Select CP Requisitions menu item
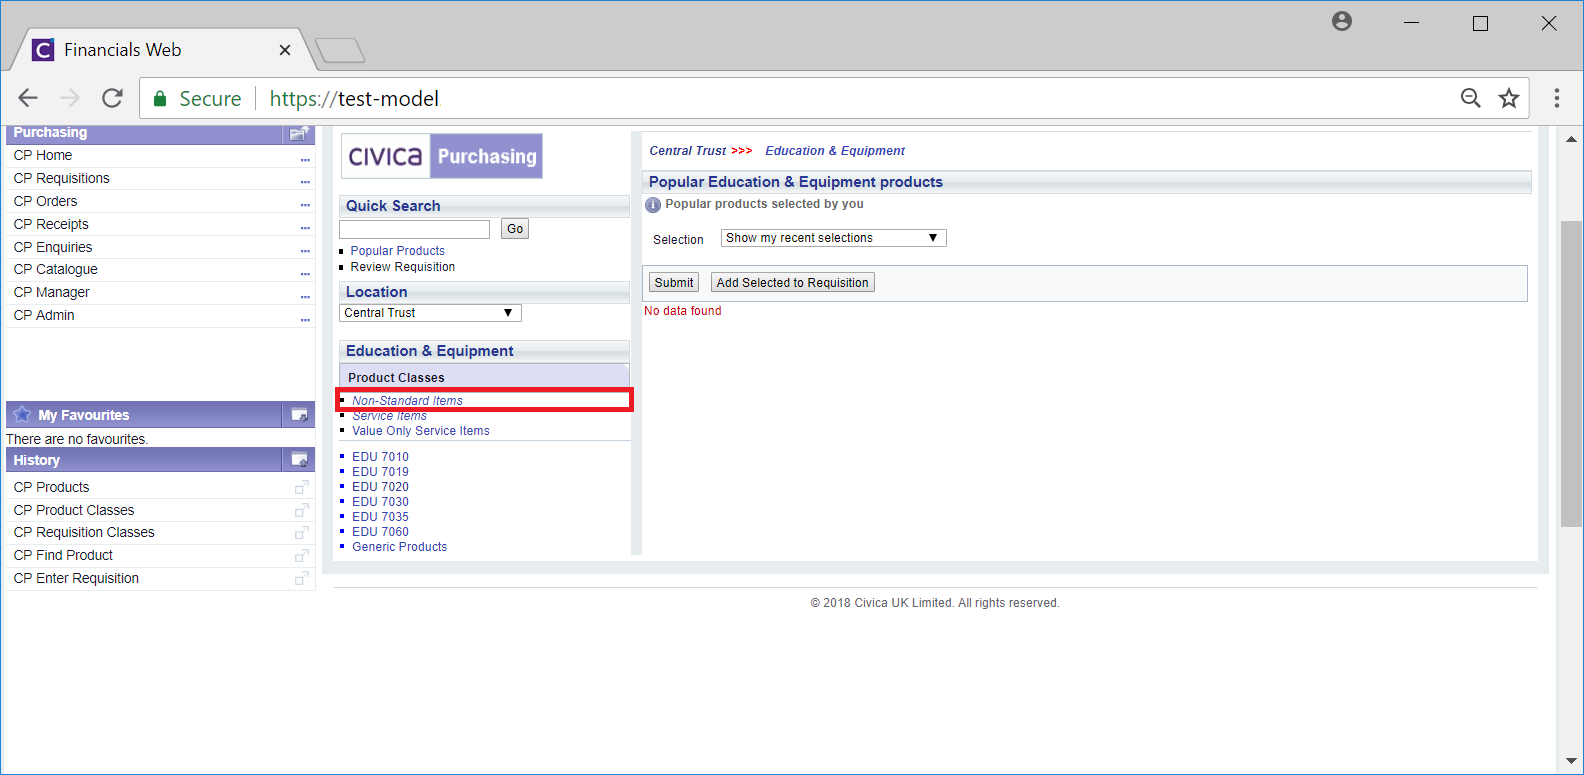The height and width of the screenshot is (775, 1584). pyautogui.click(x=62, y=178)
